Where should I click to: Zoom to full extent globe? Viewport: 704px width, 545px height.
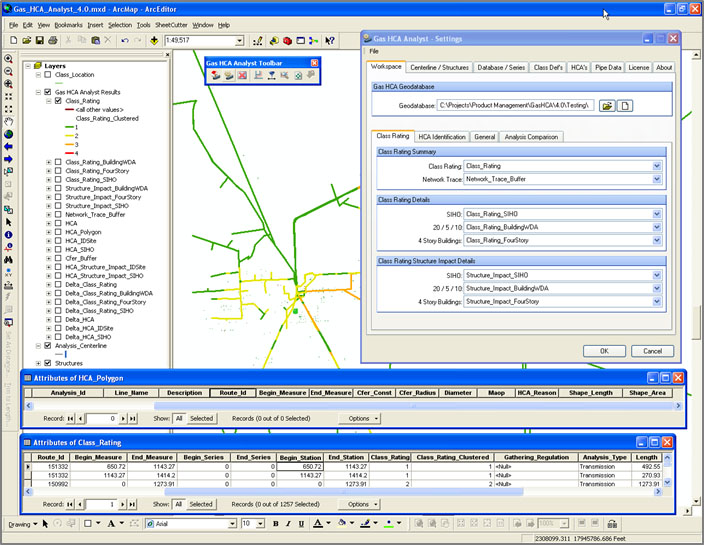[x=8, y=134]
